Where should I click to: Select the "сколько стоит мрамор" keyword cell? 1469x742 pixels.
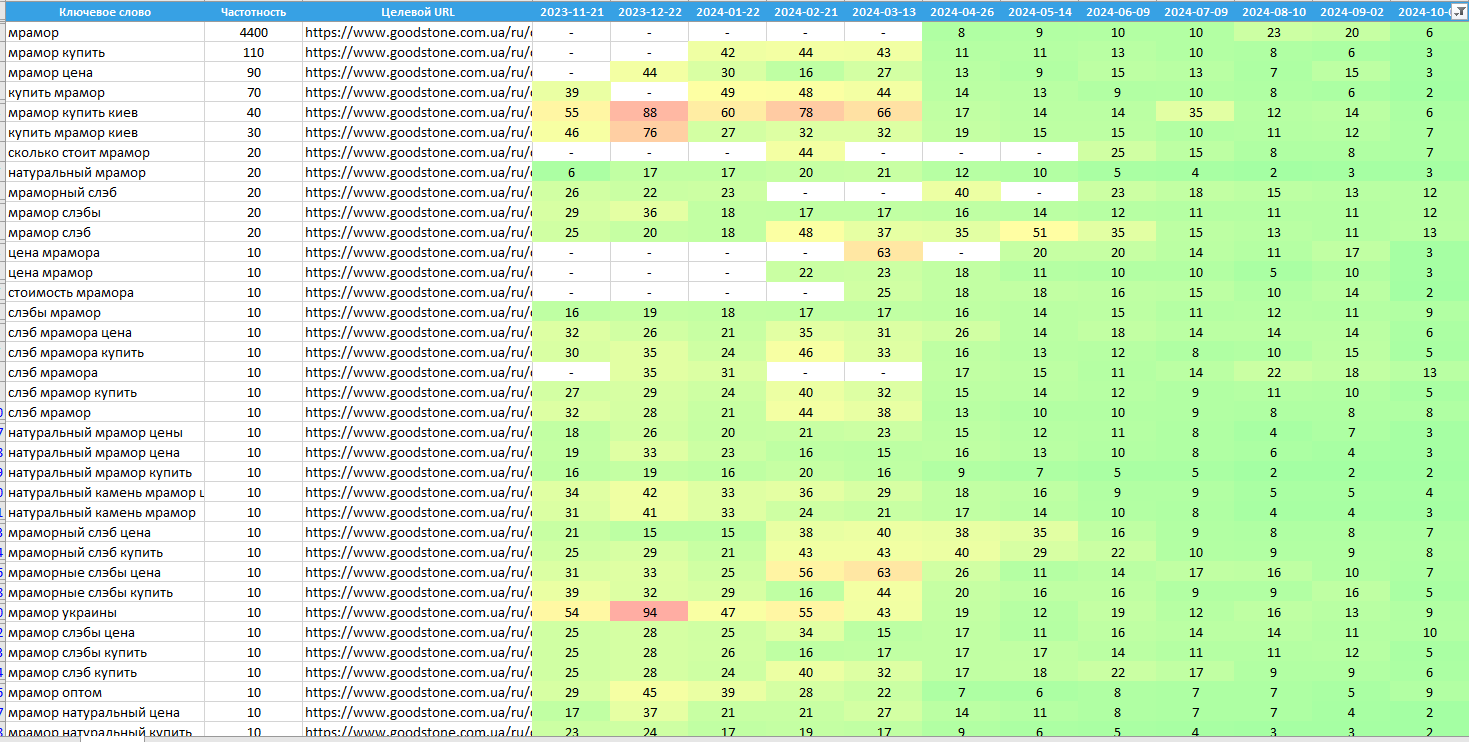coord(78,152)
